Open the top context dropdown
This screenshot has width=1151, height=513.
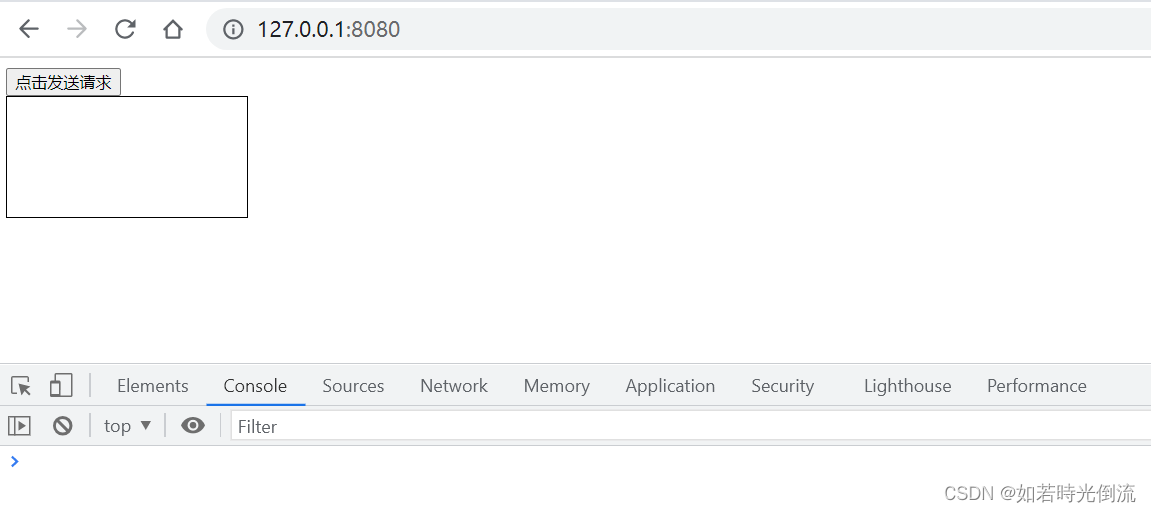[127, 426]
